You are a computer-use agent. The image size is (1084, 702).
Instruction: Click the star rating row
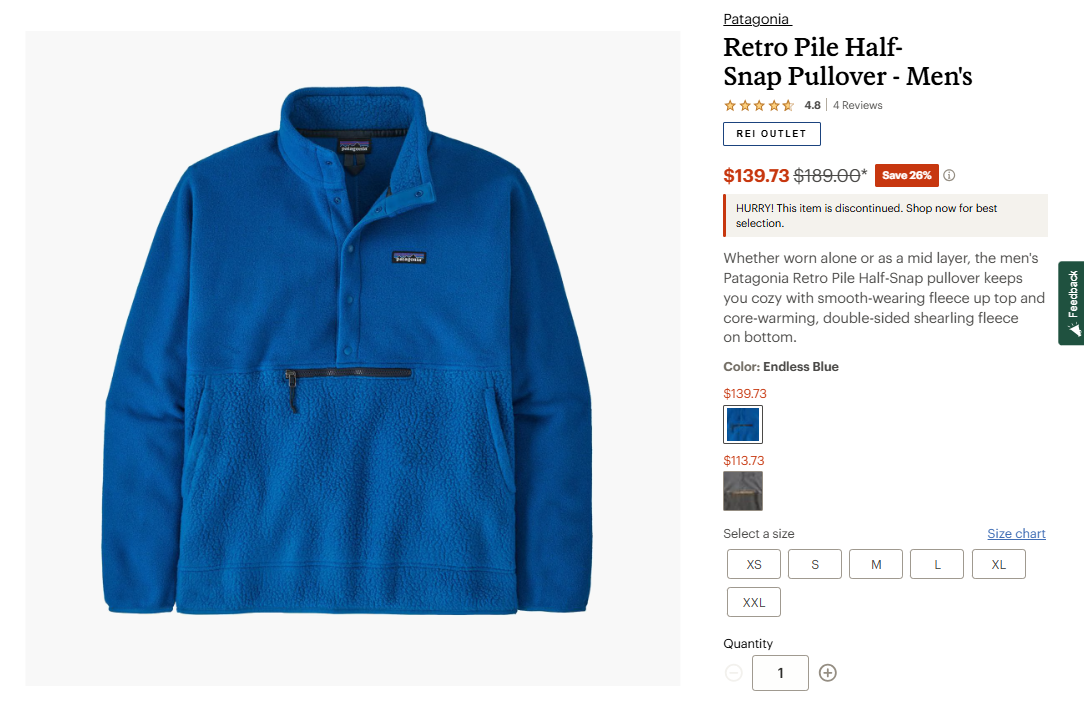[x=758, y=105]
